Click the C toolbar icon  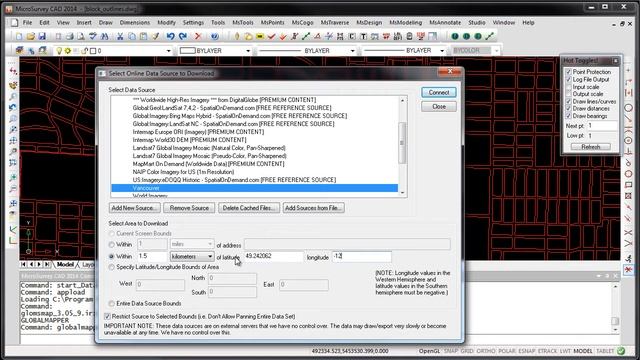tap(352, 36)
